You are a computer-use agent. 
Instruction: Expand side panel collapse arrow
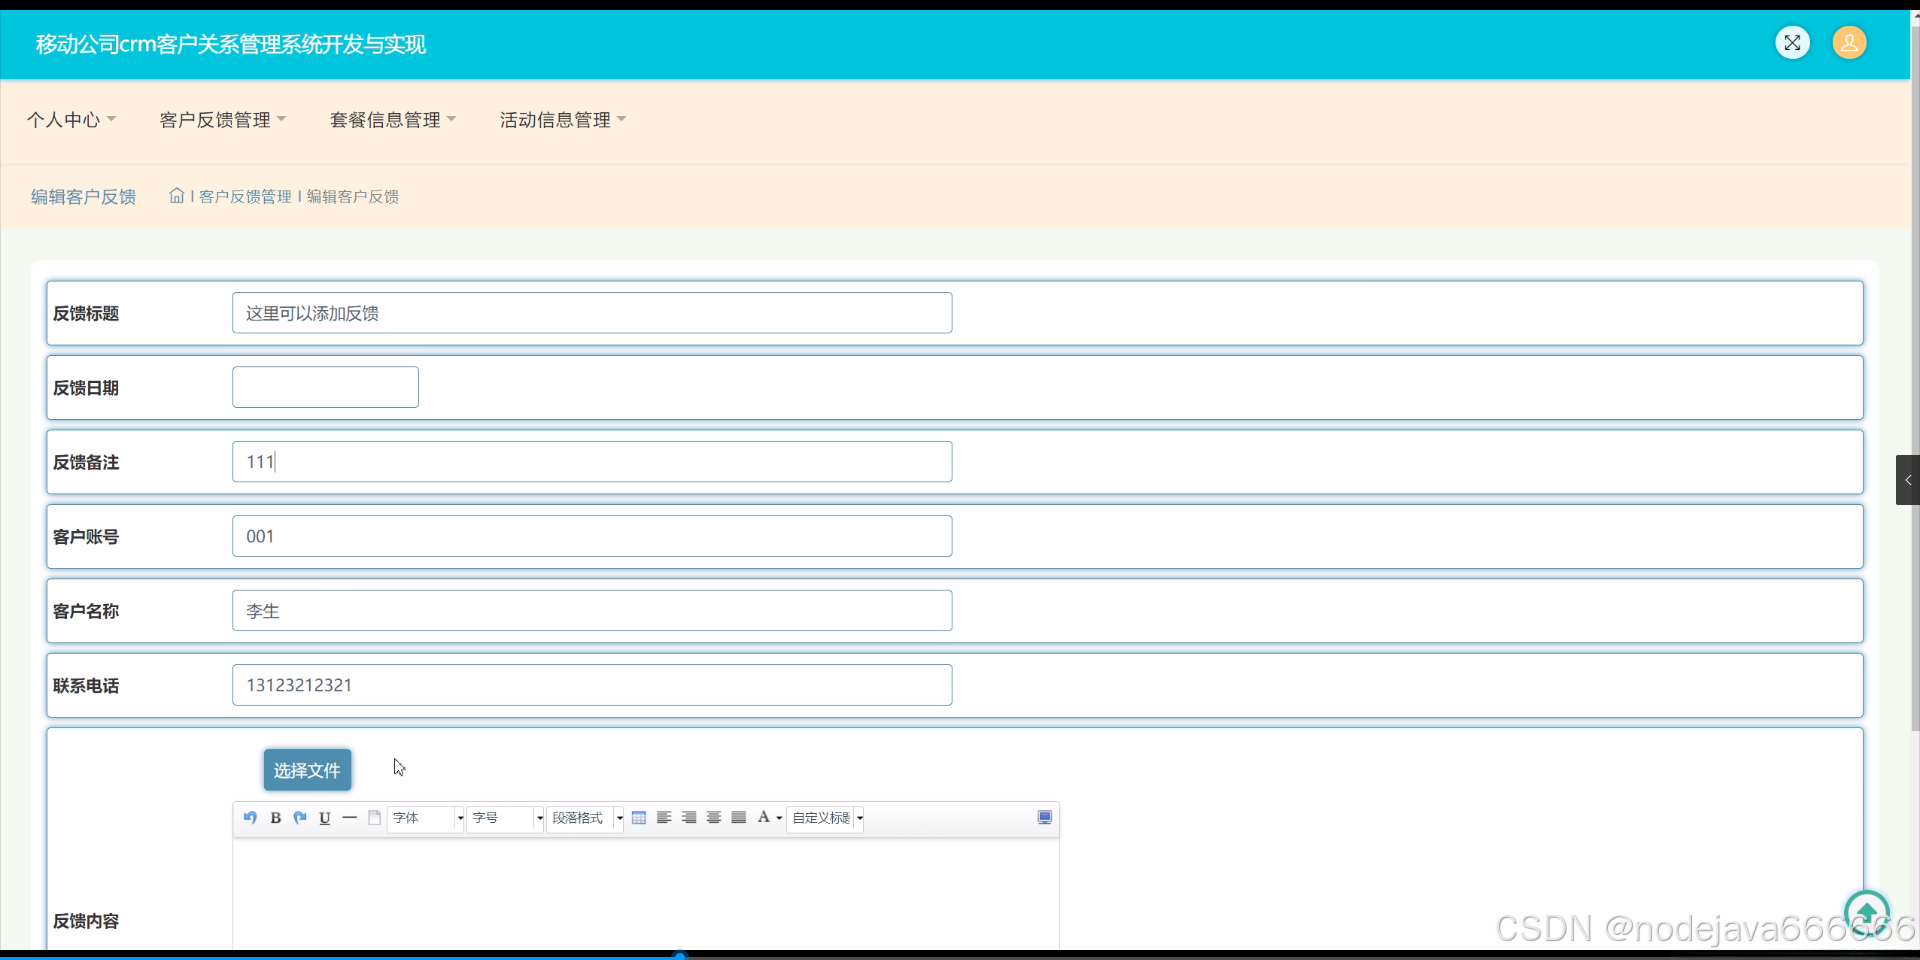[1908, 480]
